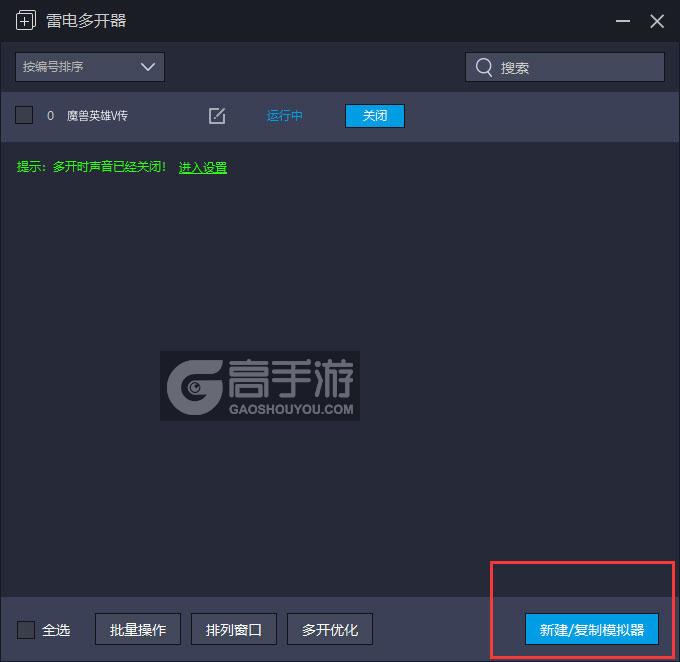Tick the checkbox for emulator 0
The width and height of the screenshot is (680, 662).
point(24,115)
